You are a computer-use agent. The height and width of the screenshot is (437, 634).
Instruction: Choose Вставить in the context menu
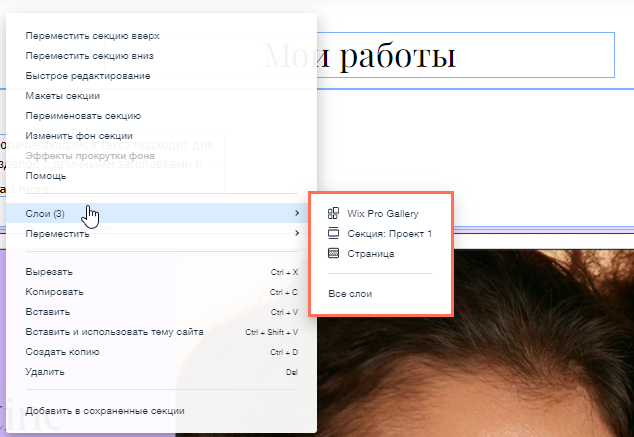[161, 312]
